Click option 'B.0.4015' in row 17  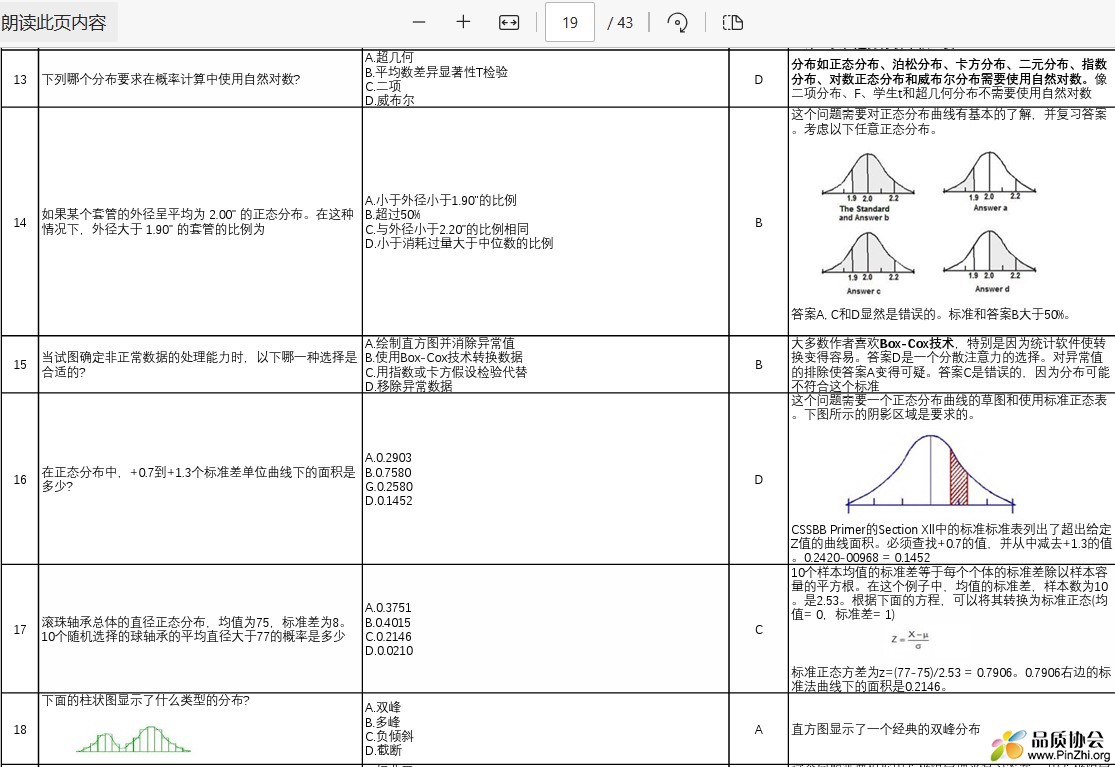(388, 623)
